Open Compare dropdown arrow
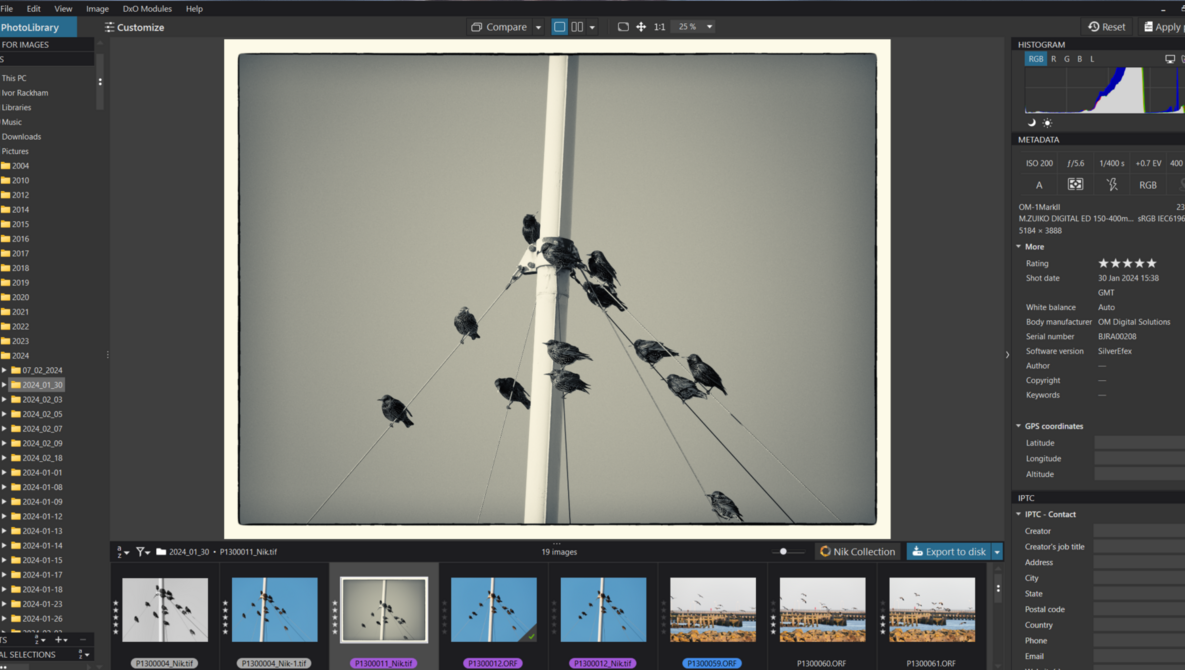The width and height of the screenshot is (1185, 670). 538,27
